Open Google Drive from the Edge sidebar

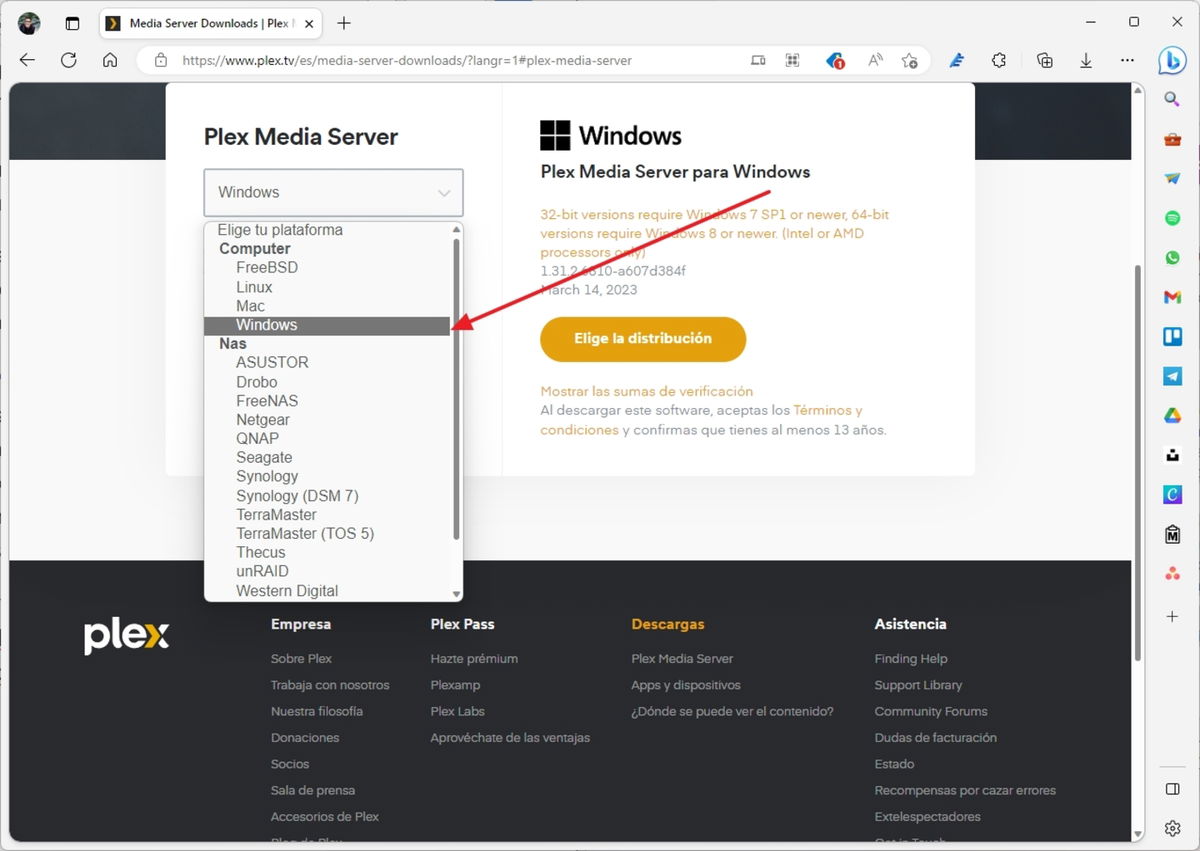pyautogui.click(x=1171, y=415)
